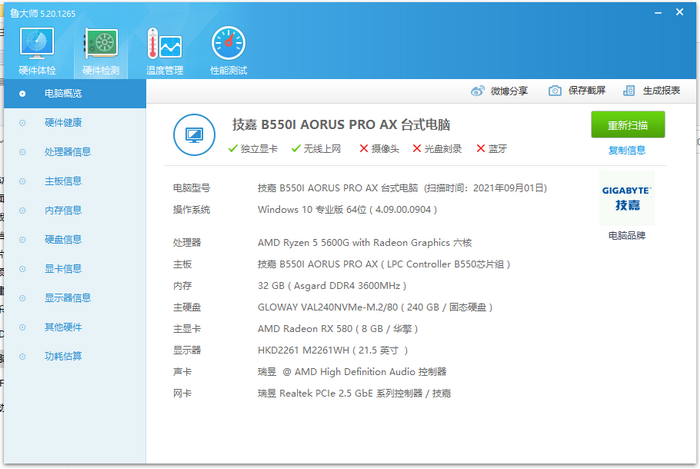Select 电脑概览 in the sidebar
This screenshot has height=469, width=700.
[x=62, y=94]
